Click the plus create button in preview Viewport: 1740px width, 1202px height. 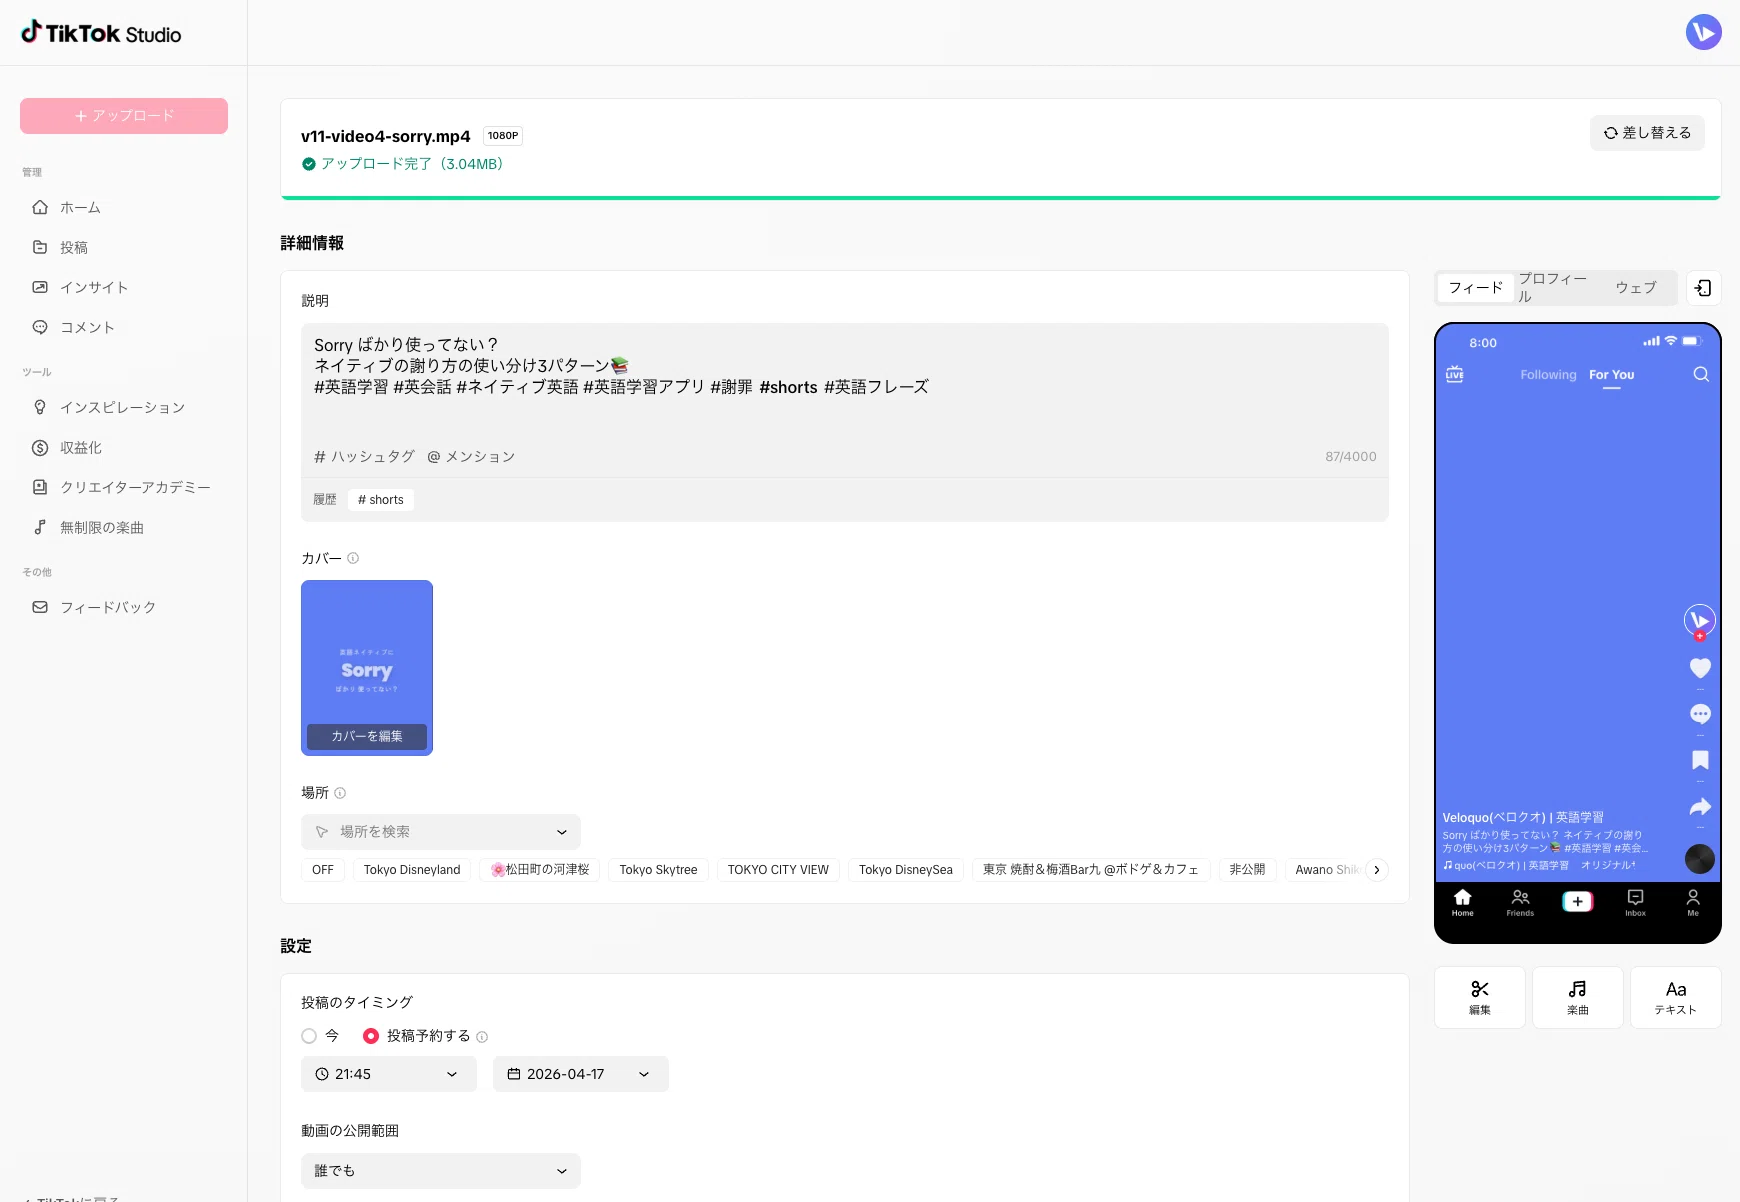tap(1578, 901)
